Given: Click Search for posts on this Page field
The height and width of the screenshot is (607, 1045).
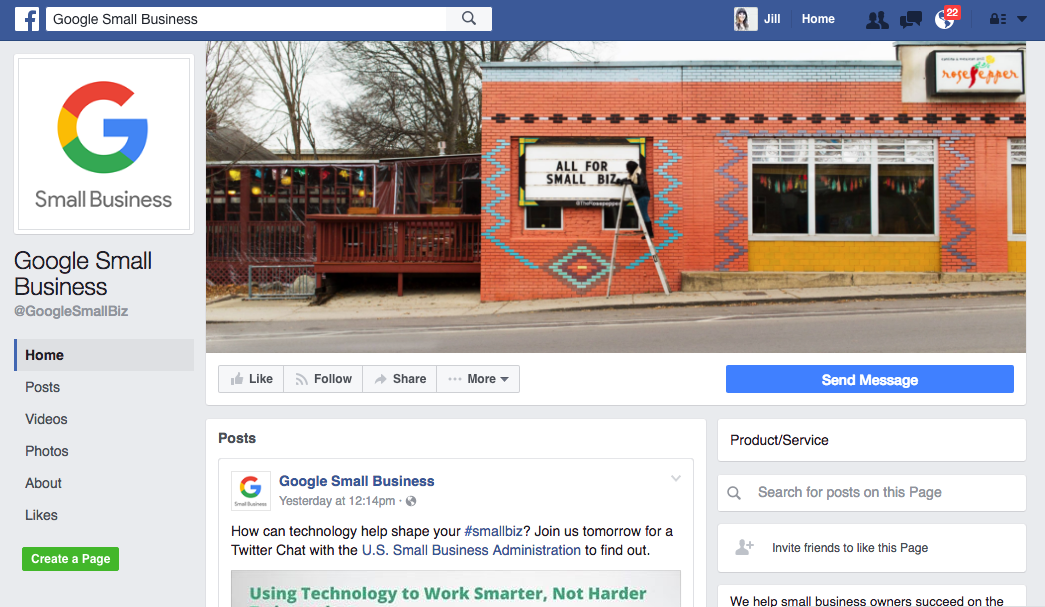Looking at the screenshot, I should click(x=872, y=492).
